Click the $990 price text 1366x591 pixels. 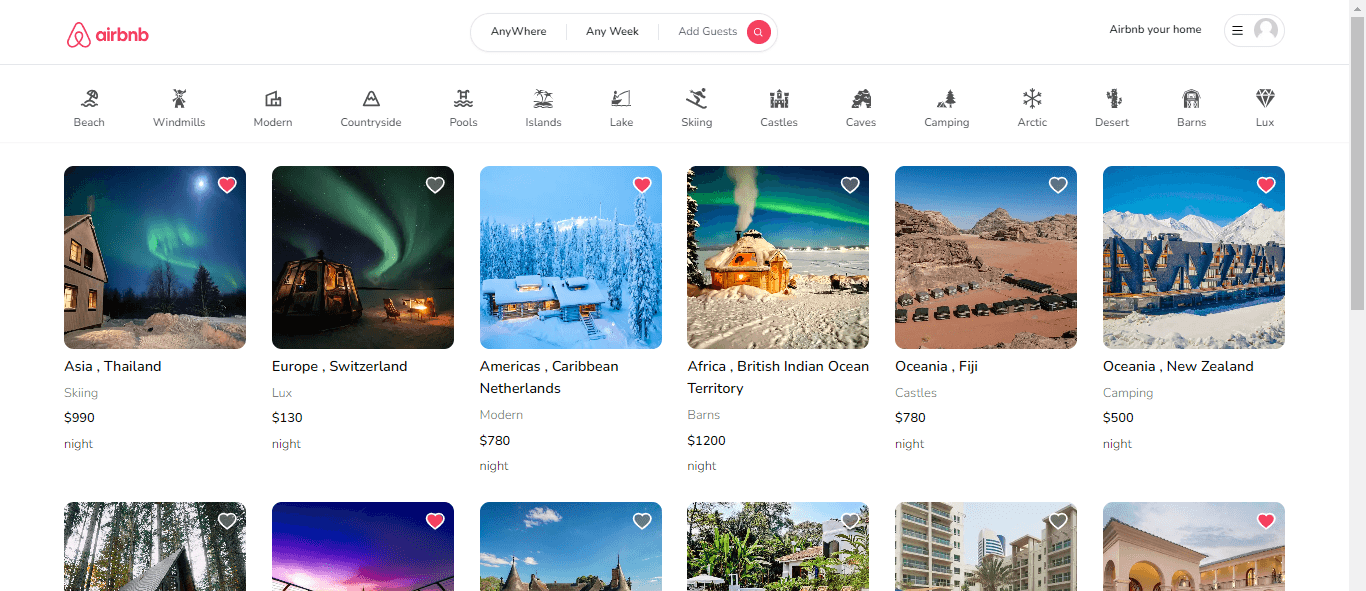79,418
